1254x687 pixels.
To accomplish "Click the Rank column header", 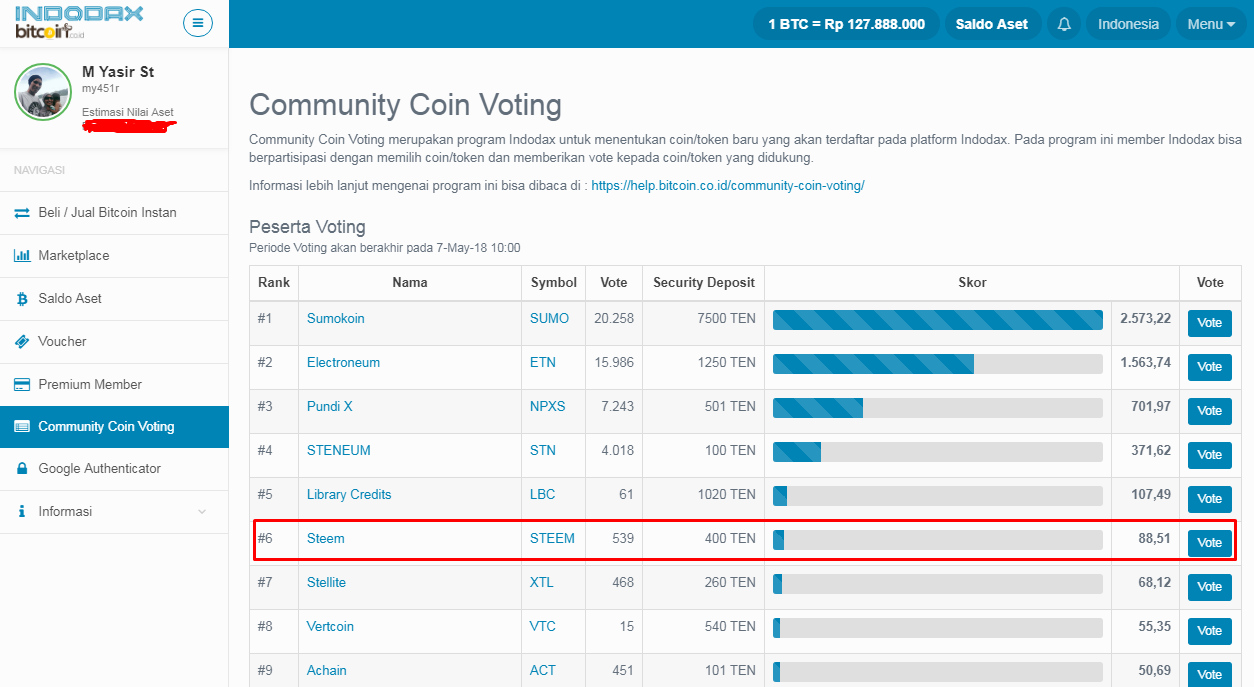I will click(x=274, y=283).
